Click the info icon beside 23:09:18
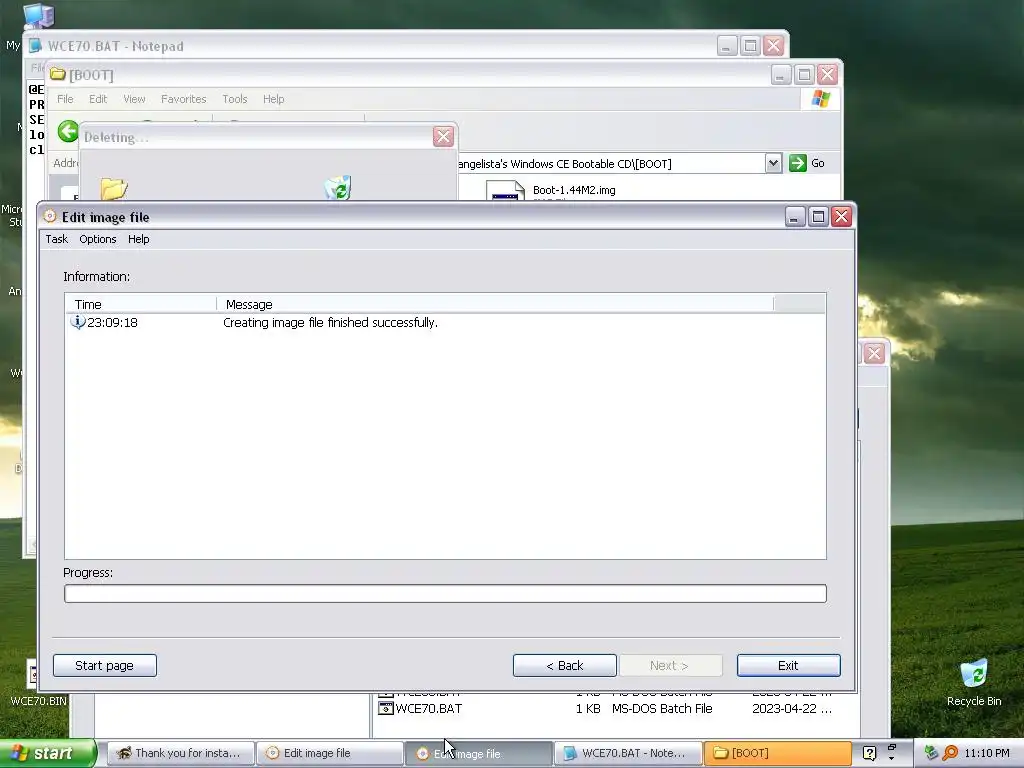Image resolution: width=1024 pixels, height=768 pixels. pos(78,322)
